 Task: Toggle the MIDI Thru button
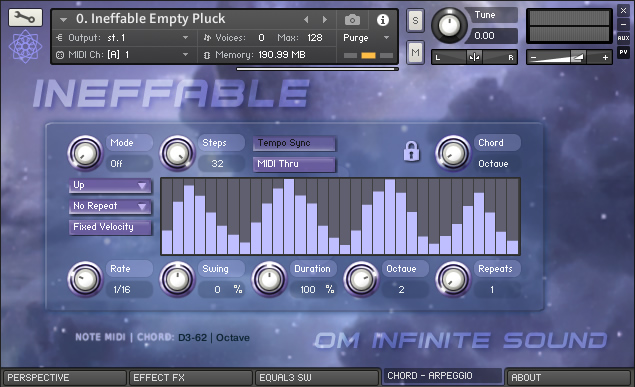294,164
